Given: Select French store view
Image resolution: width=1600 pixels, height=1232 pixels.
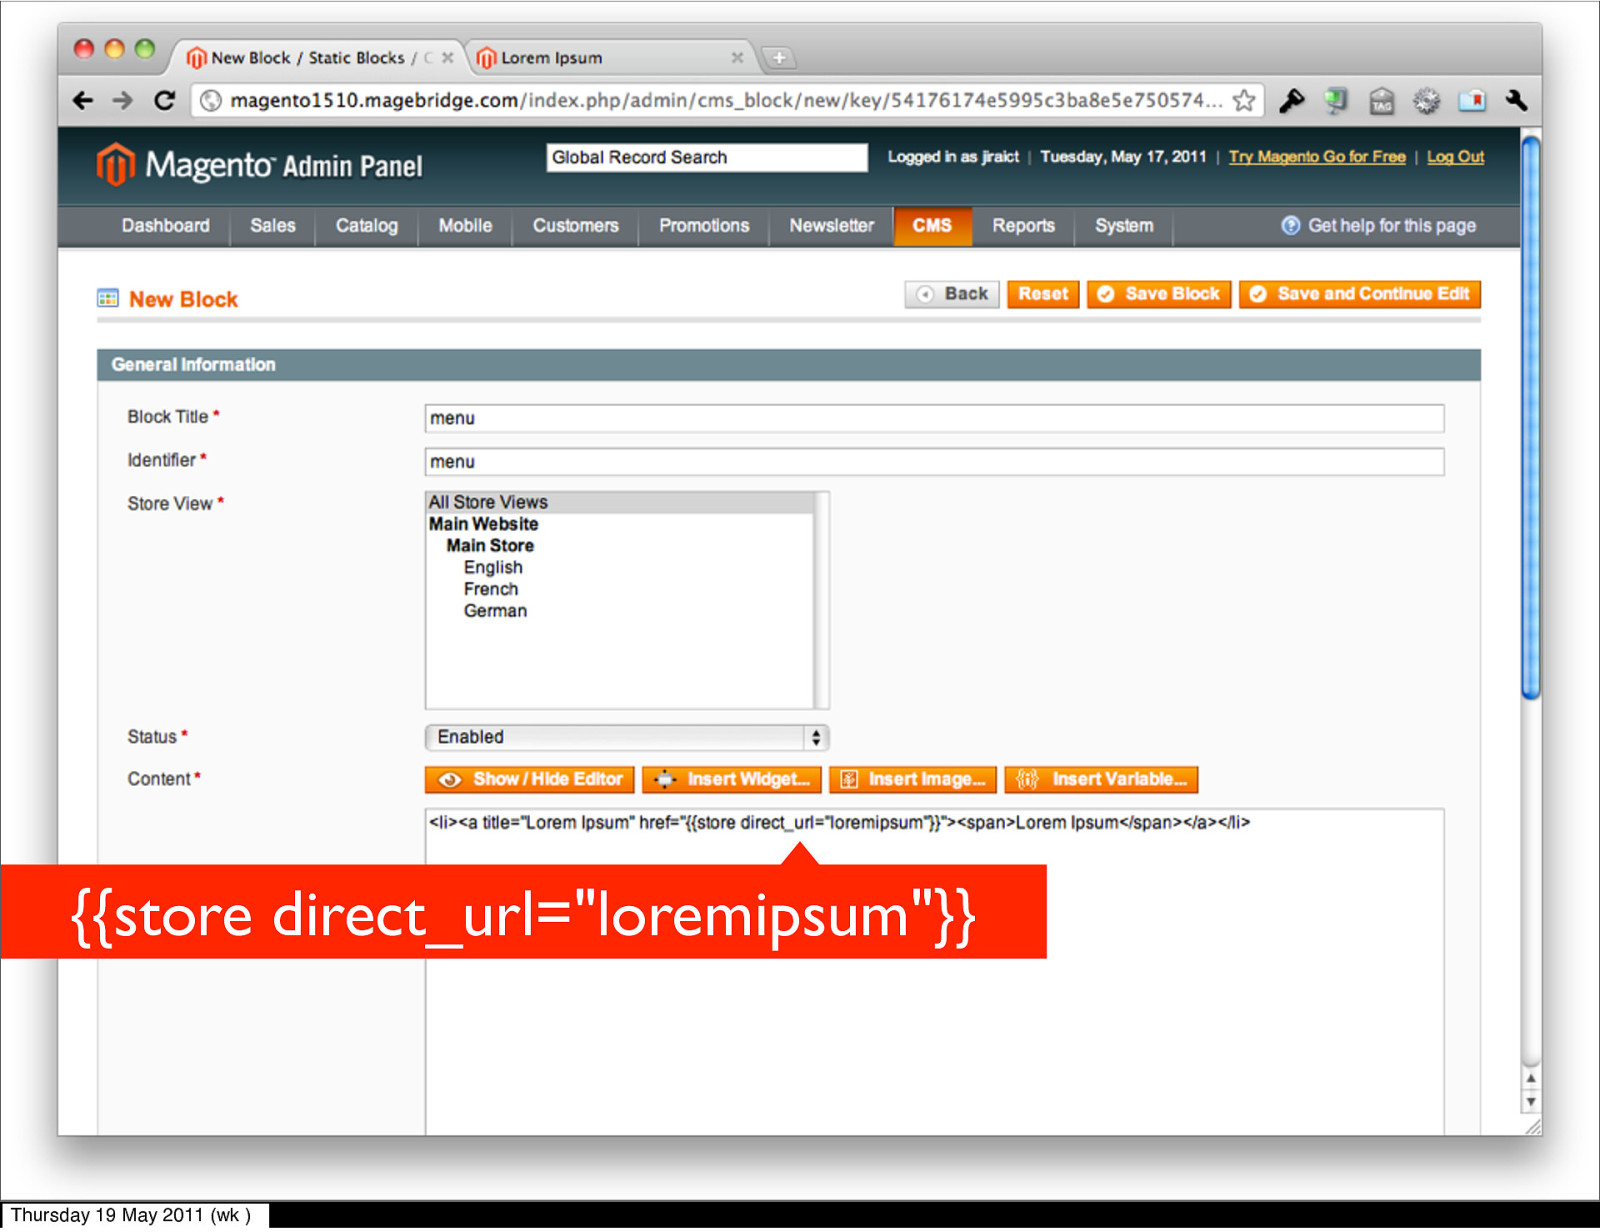Looking at the screenshot, I should 491,589.
